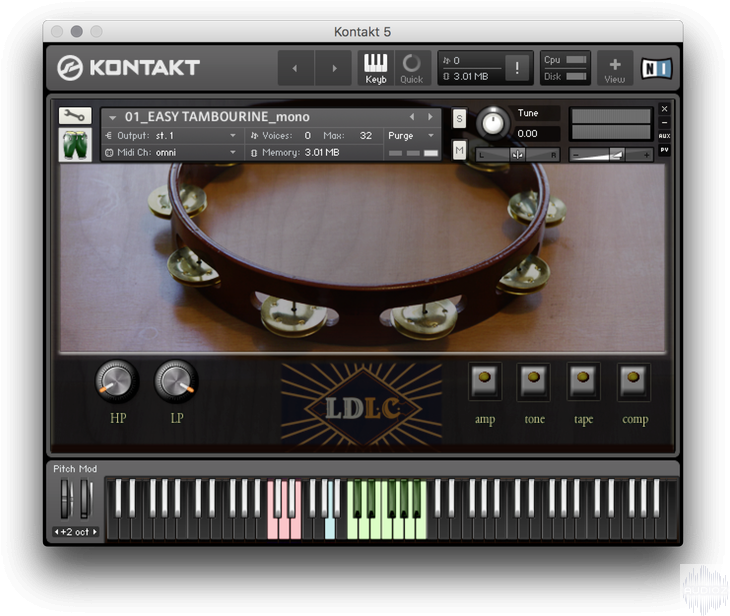Click the volume minus button
730x616 pixels.
pos(576,155)
